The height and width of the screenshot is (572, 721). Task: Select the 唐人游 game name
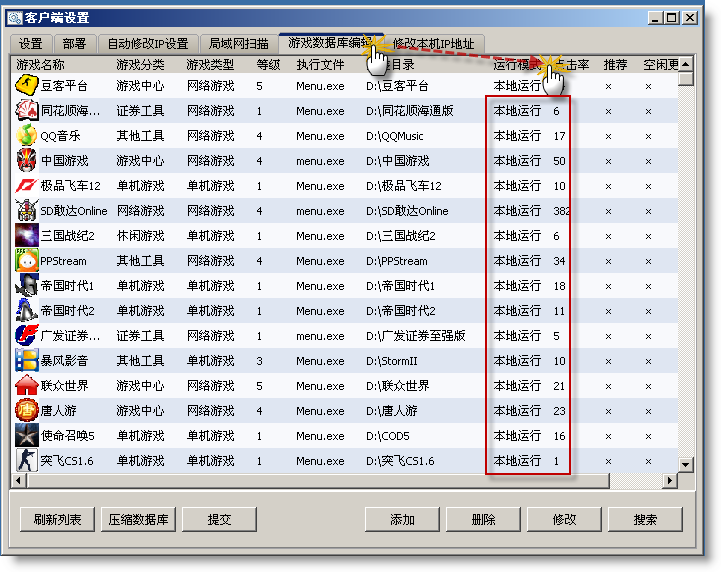point(58,411)
